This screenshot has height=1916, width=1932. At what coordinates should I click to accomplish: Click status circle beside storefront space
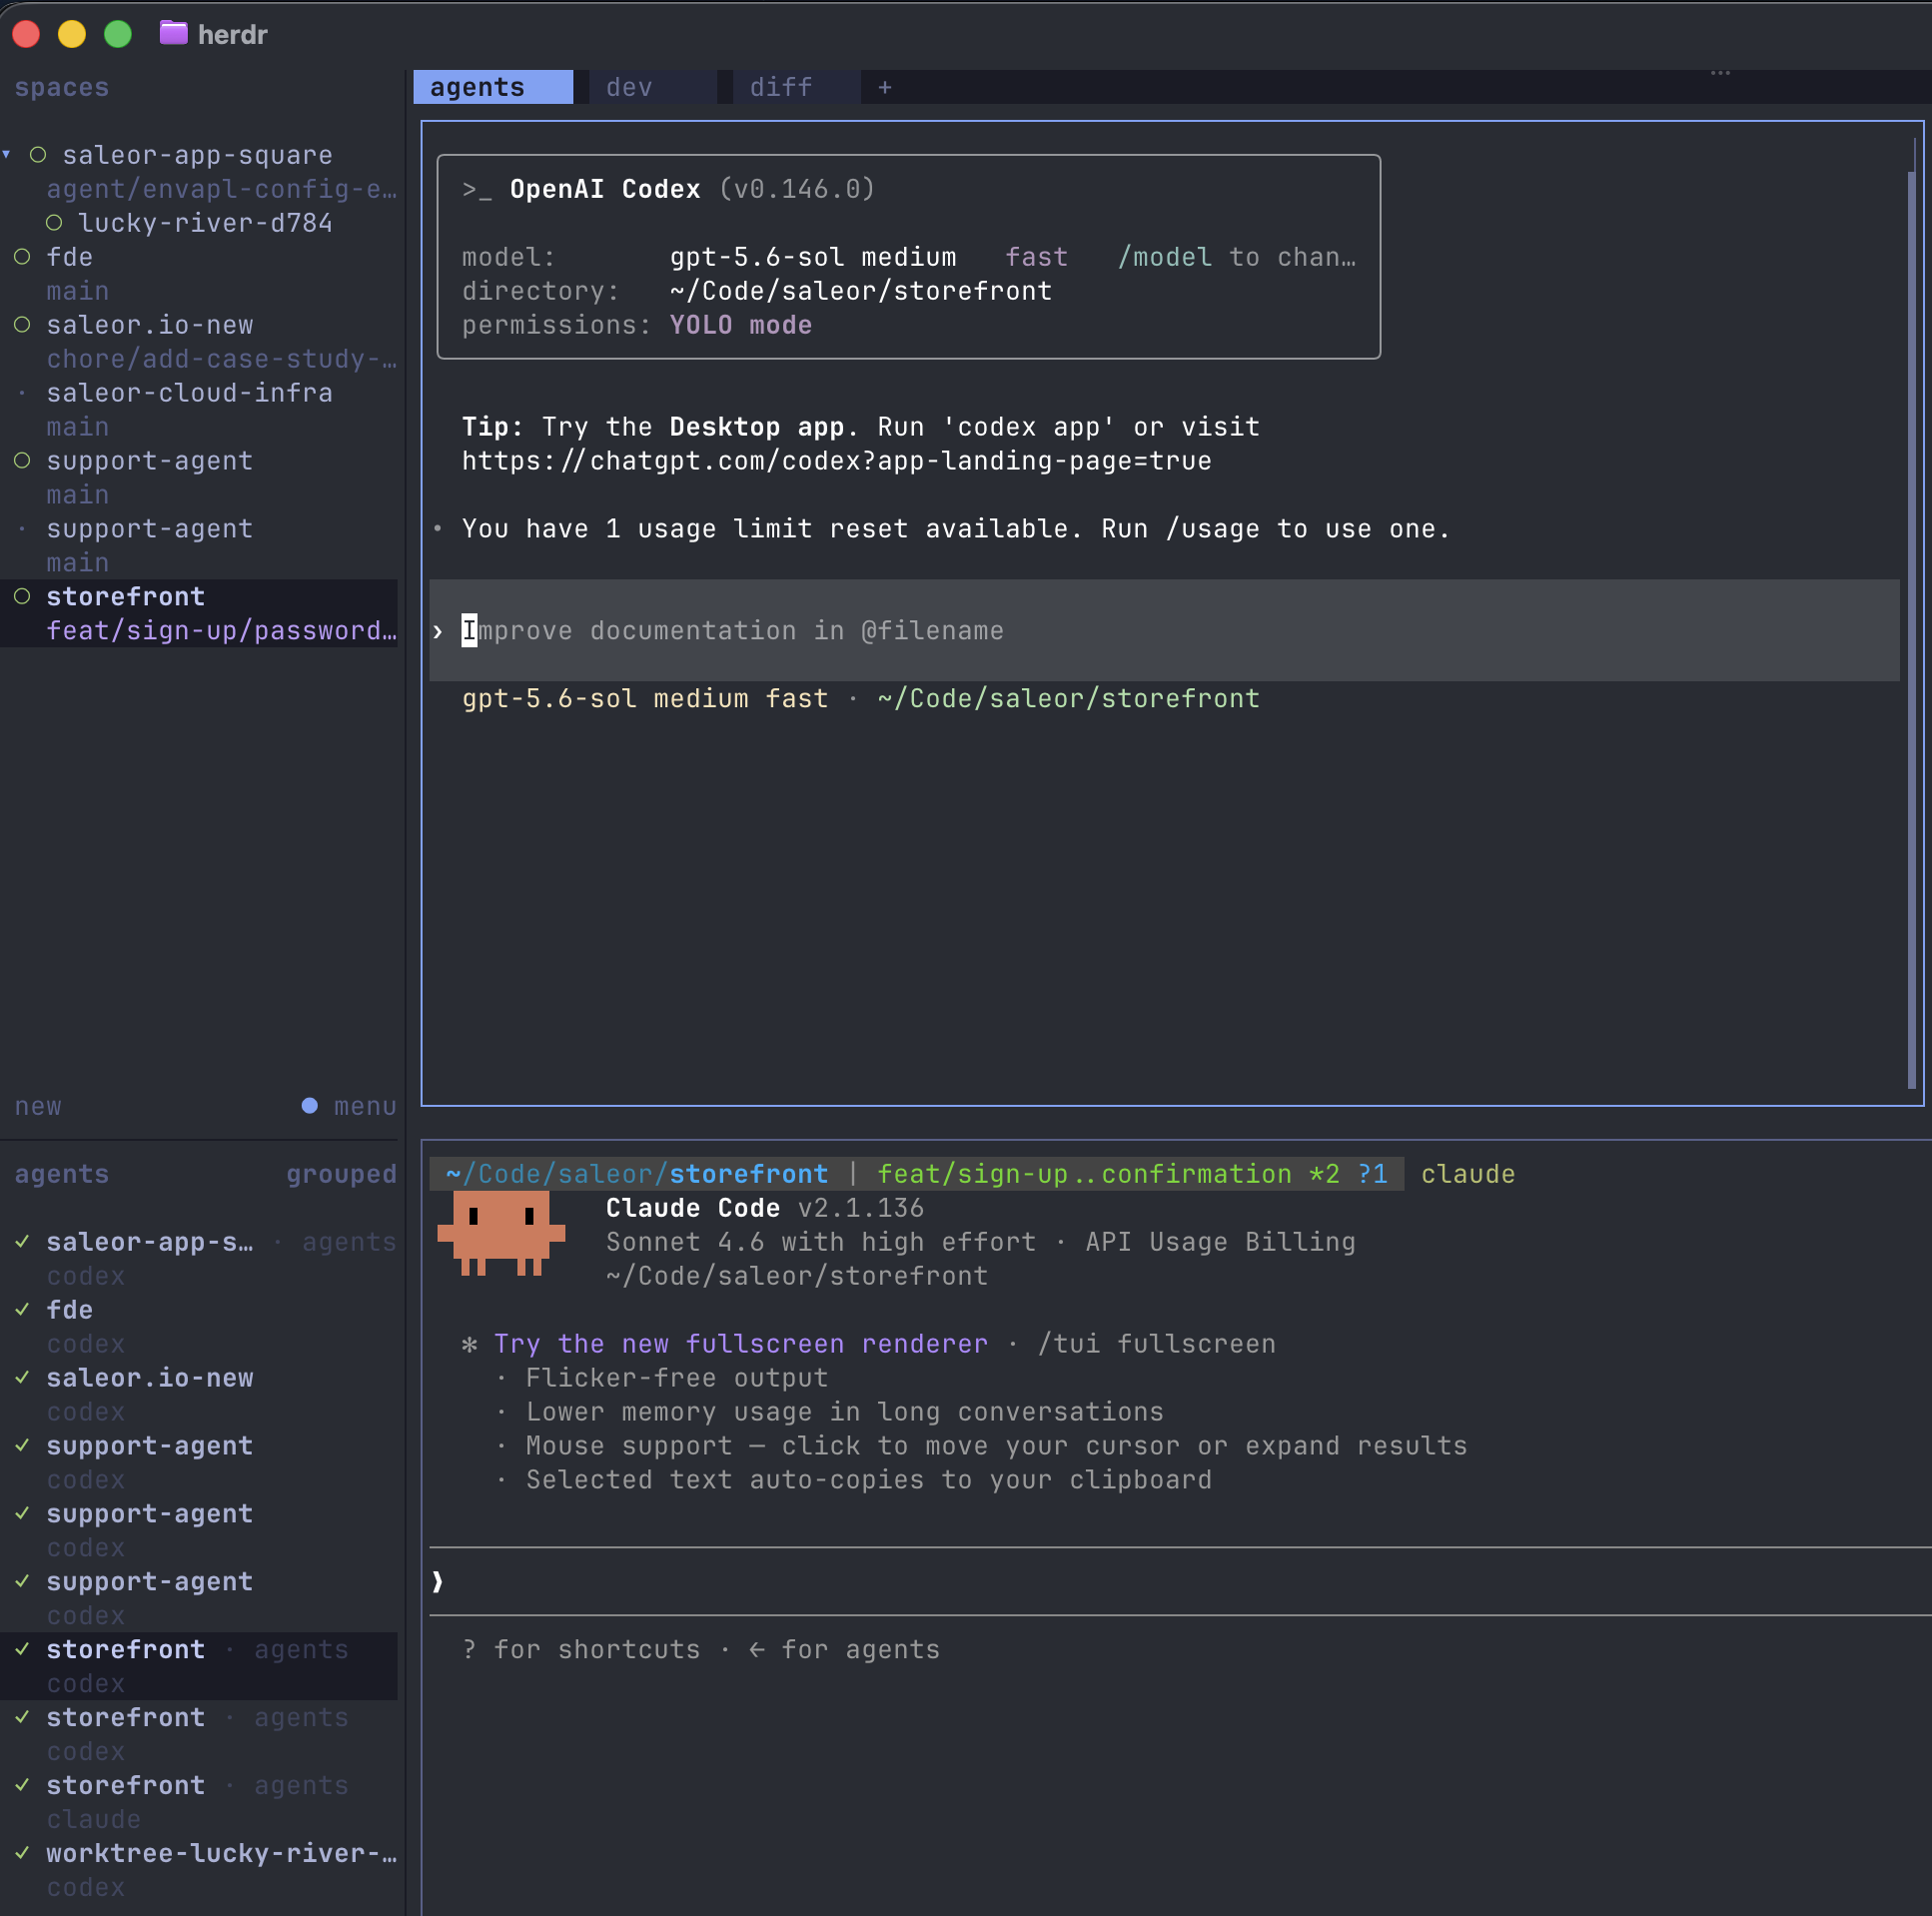click(22, 597)
